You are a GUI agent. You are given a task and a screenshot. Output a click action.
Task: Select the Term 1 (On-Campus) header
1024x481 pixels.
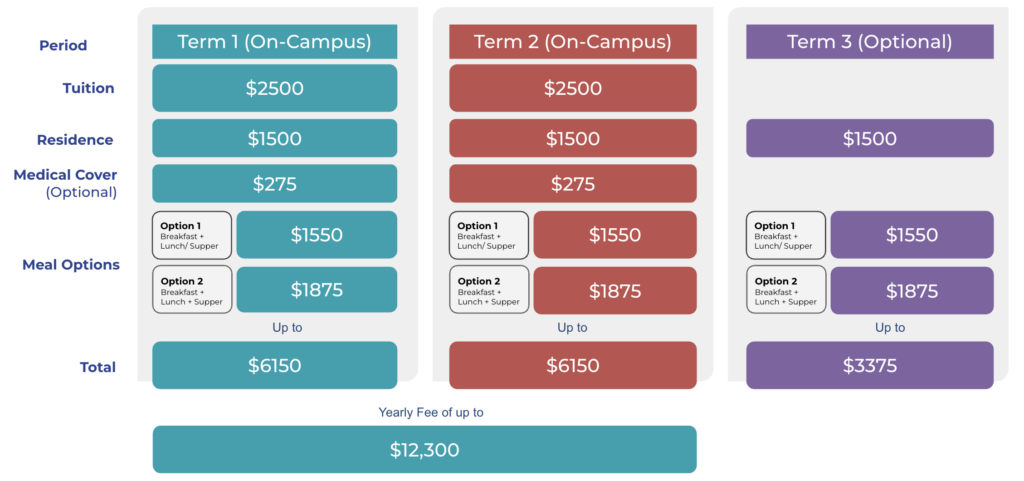[274, 42]
